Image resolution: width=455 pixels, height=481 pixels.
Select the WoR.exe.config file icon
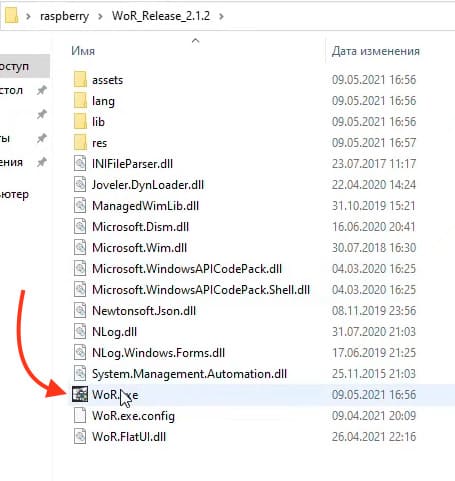[x=80, y=416]
